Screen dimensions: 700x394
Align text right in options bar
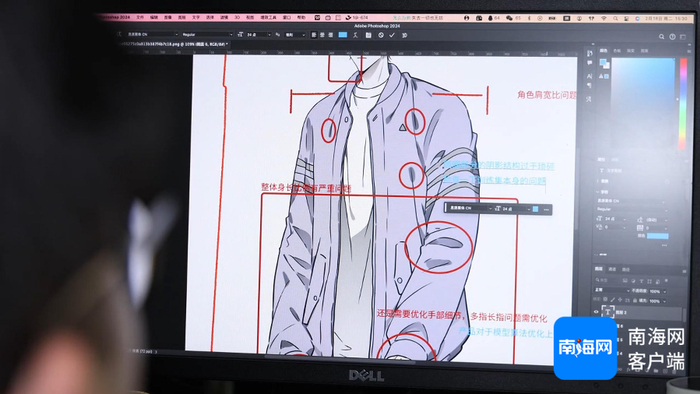tap(331, 35)
